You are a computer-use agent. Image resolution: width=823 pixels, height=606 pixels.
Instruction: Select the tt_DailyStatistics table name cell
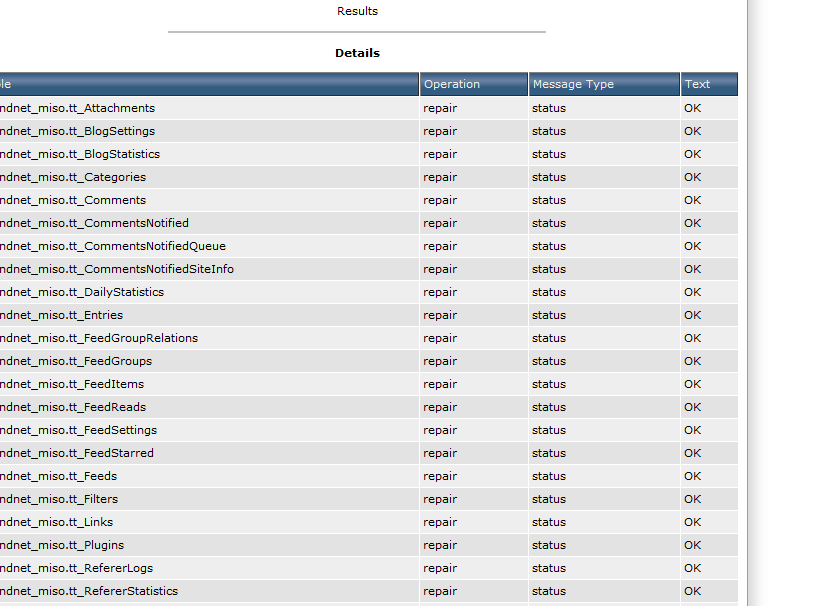209,292
